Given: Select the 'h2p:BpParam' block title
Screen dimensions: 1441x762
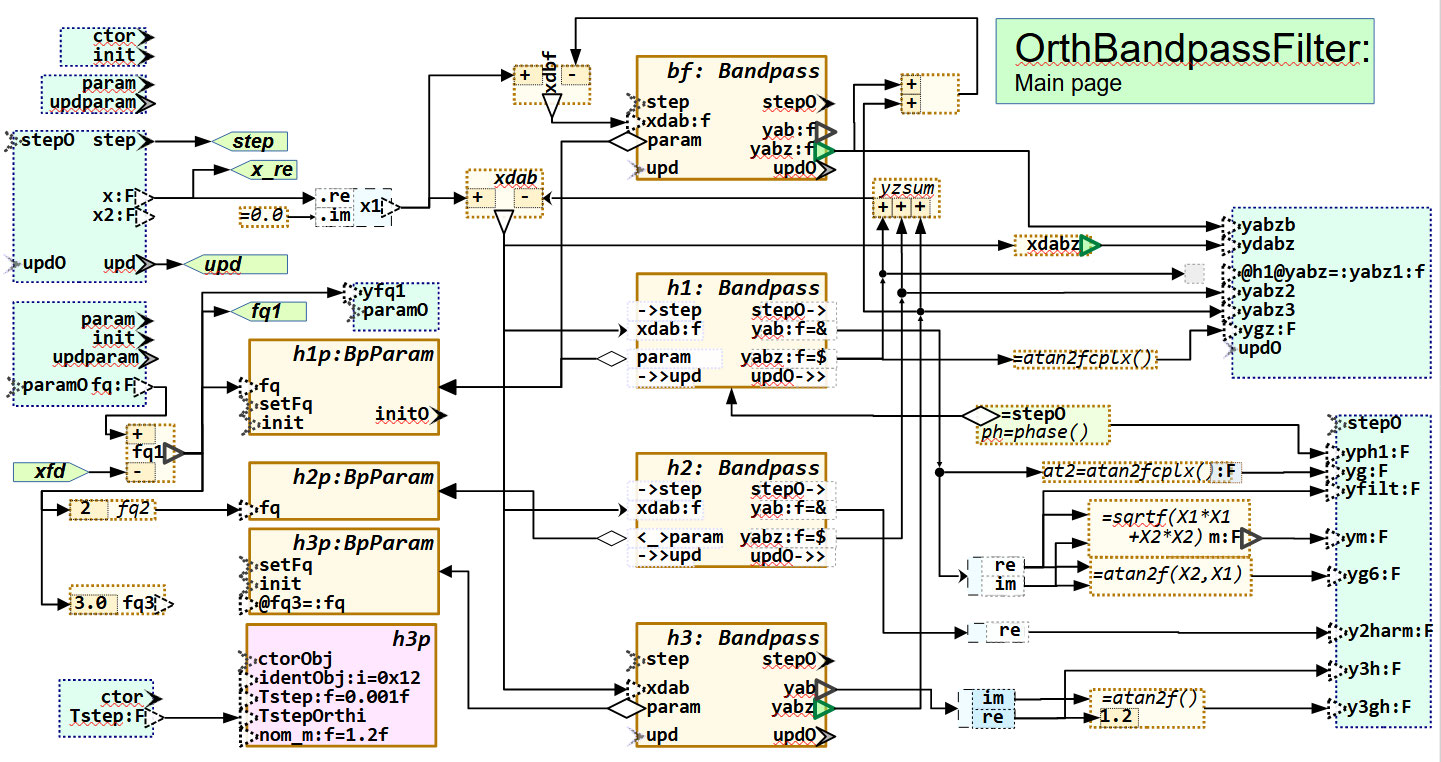Looking at the screenshot, I should click(364, 477).
